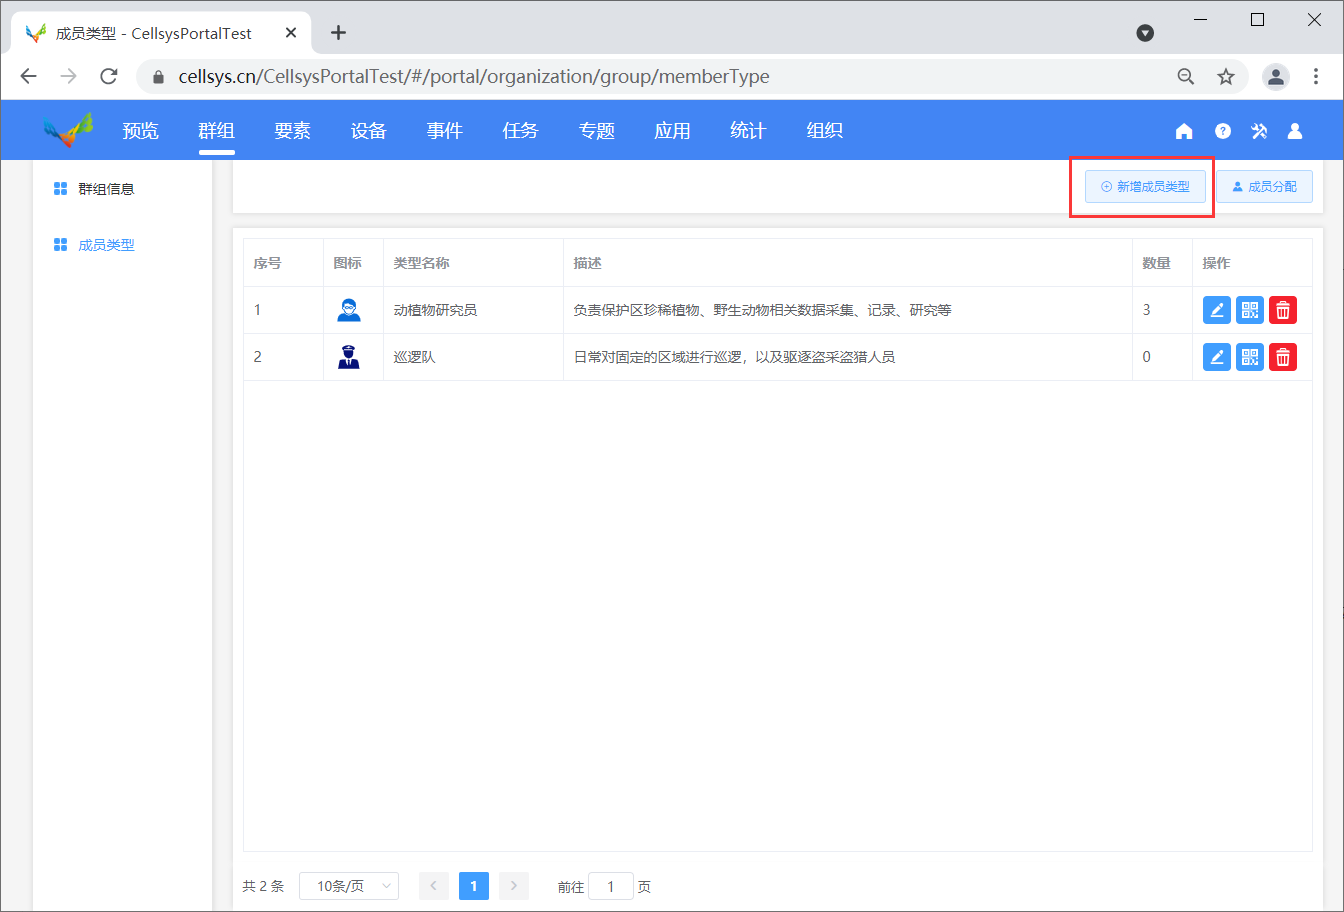Close the 成员类型 browser tab
Screen dimensions: 1344x912
click(x=291, y=32)
